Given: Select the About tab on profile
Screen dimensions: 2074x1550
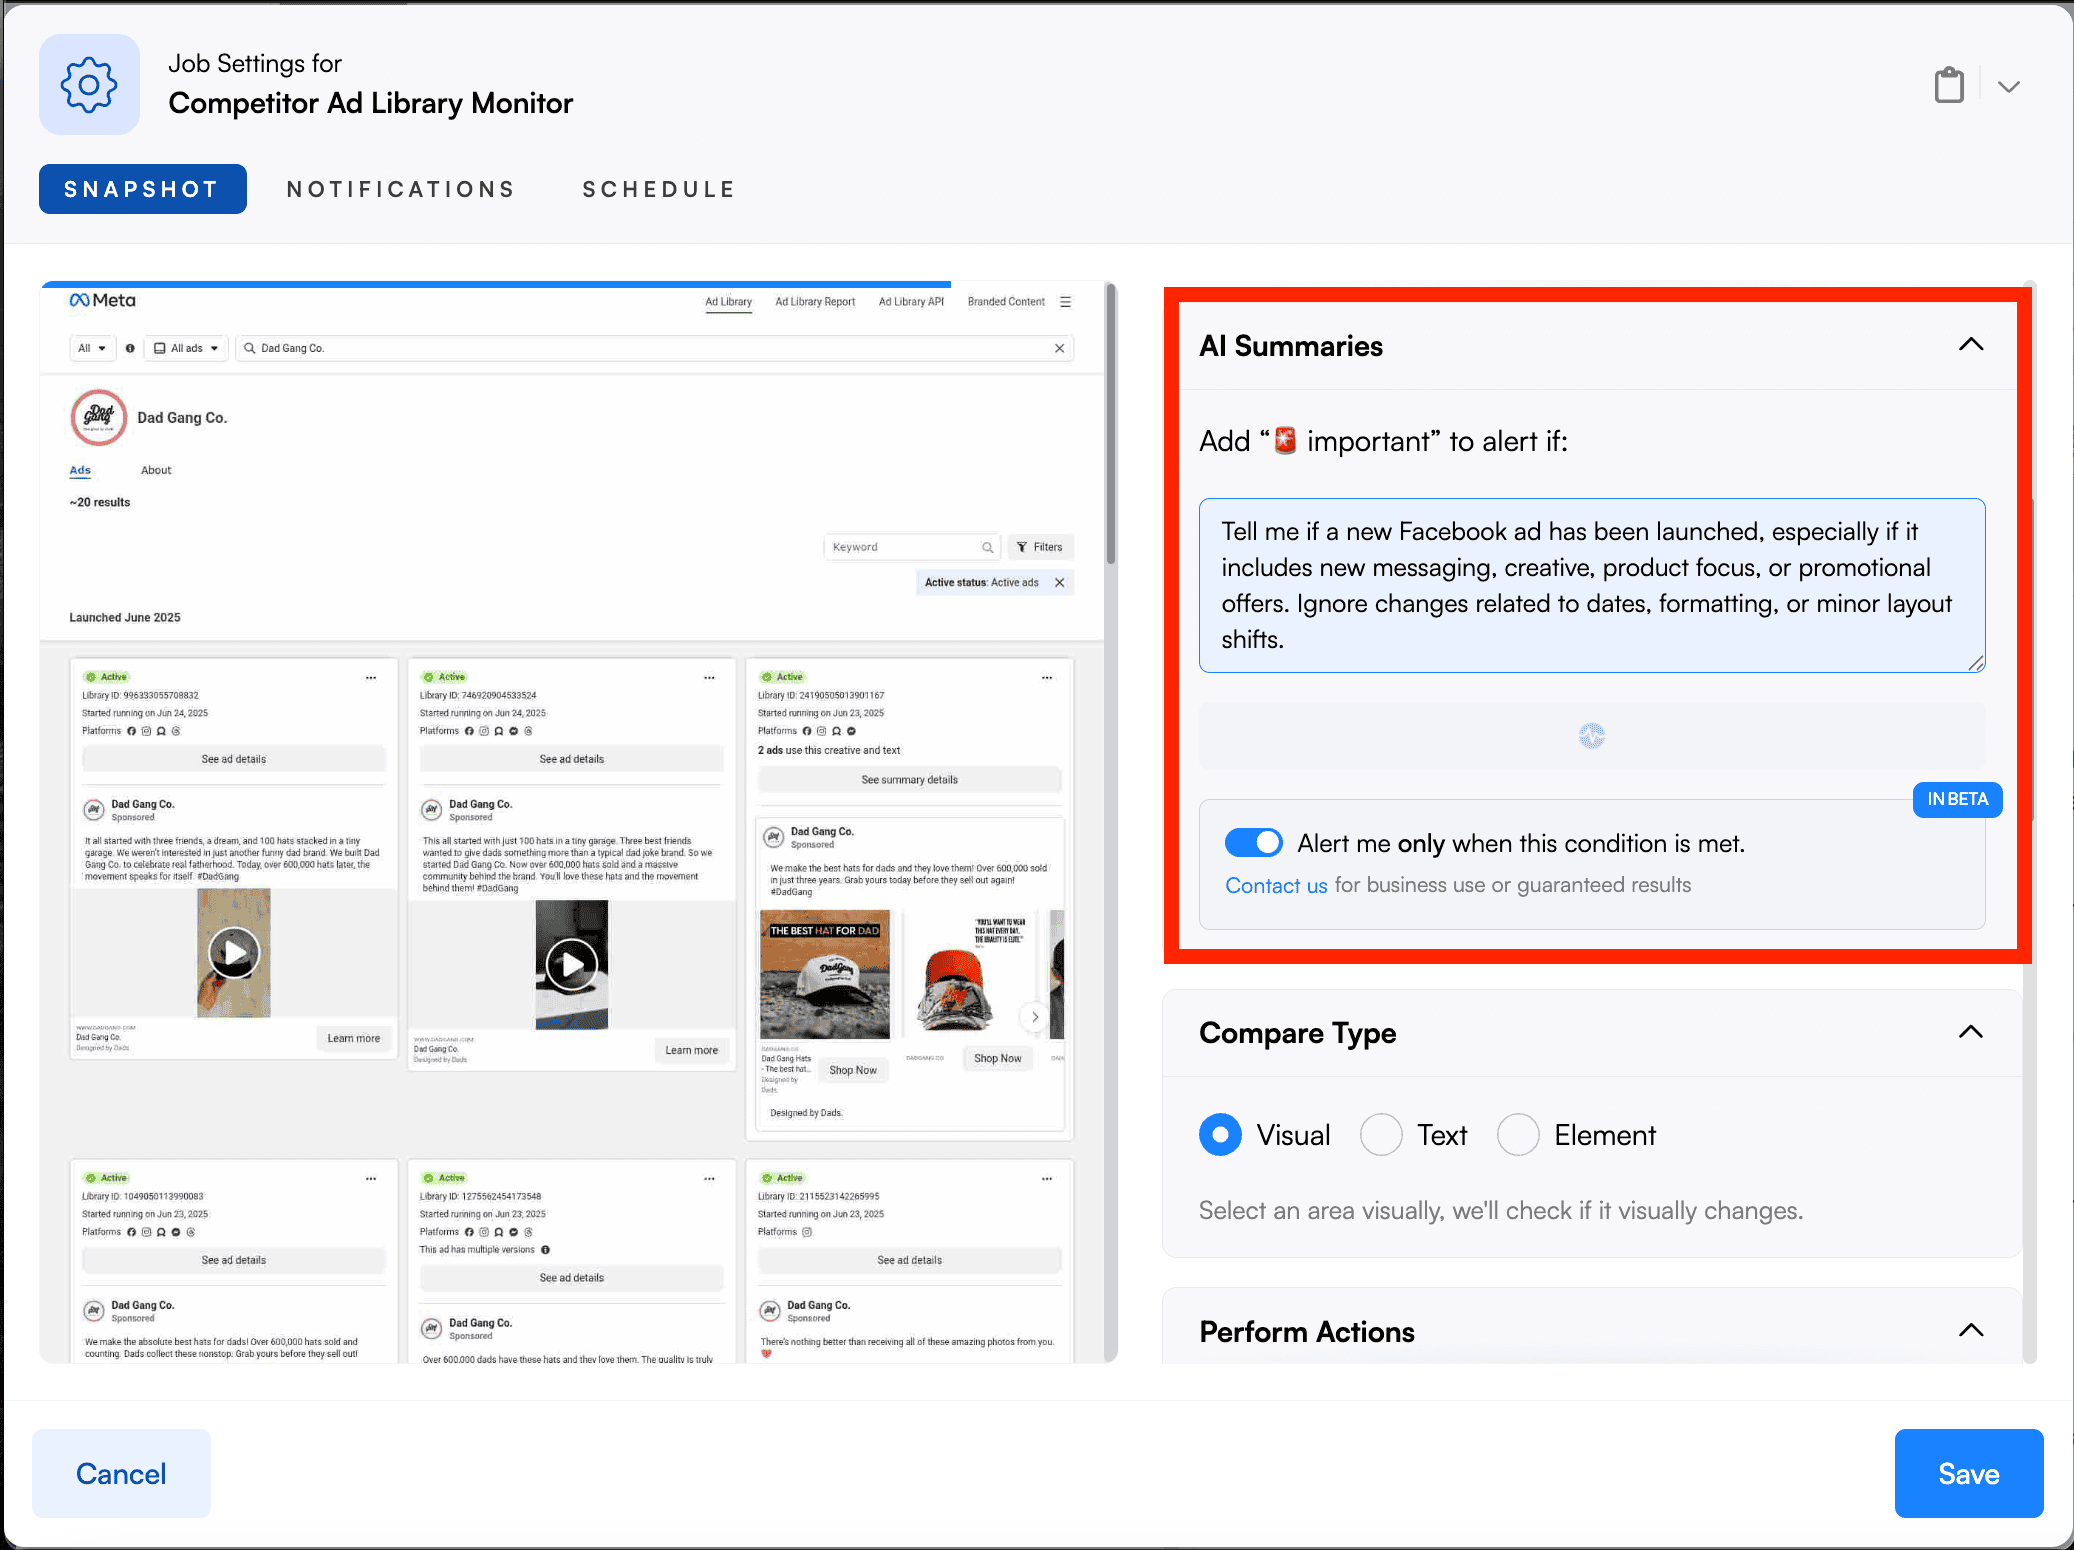Looking at the screenshot, I should coord(156,470).
